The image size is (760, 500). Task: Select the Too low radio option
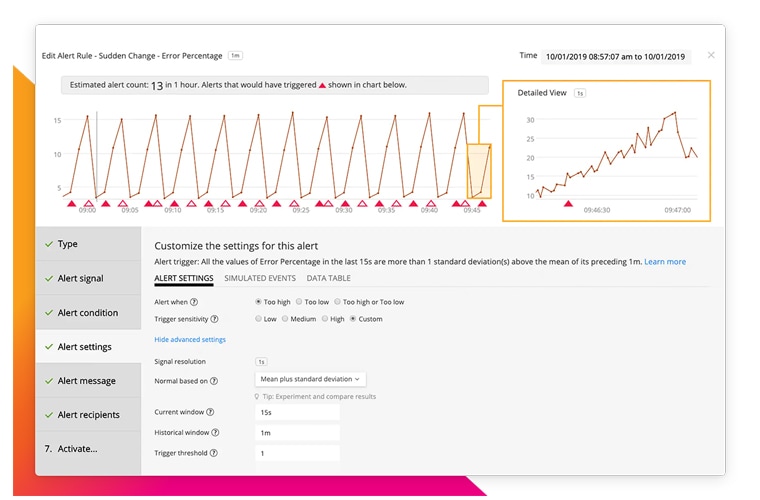click(313, 302)
